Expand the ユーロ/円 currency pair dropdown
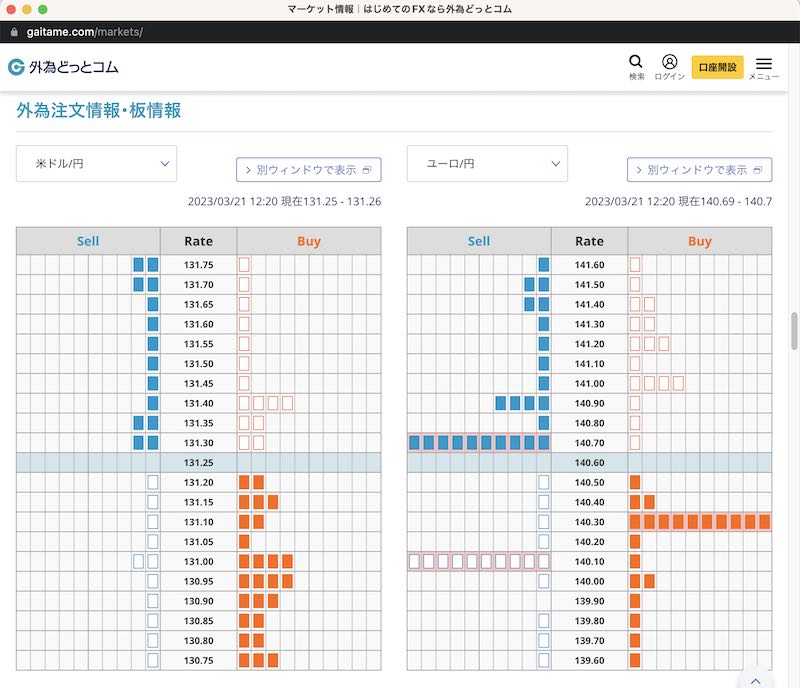 tap(487, 163)
